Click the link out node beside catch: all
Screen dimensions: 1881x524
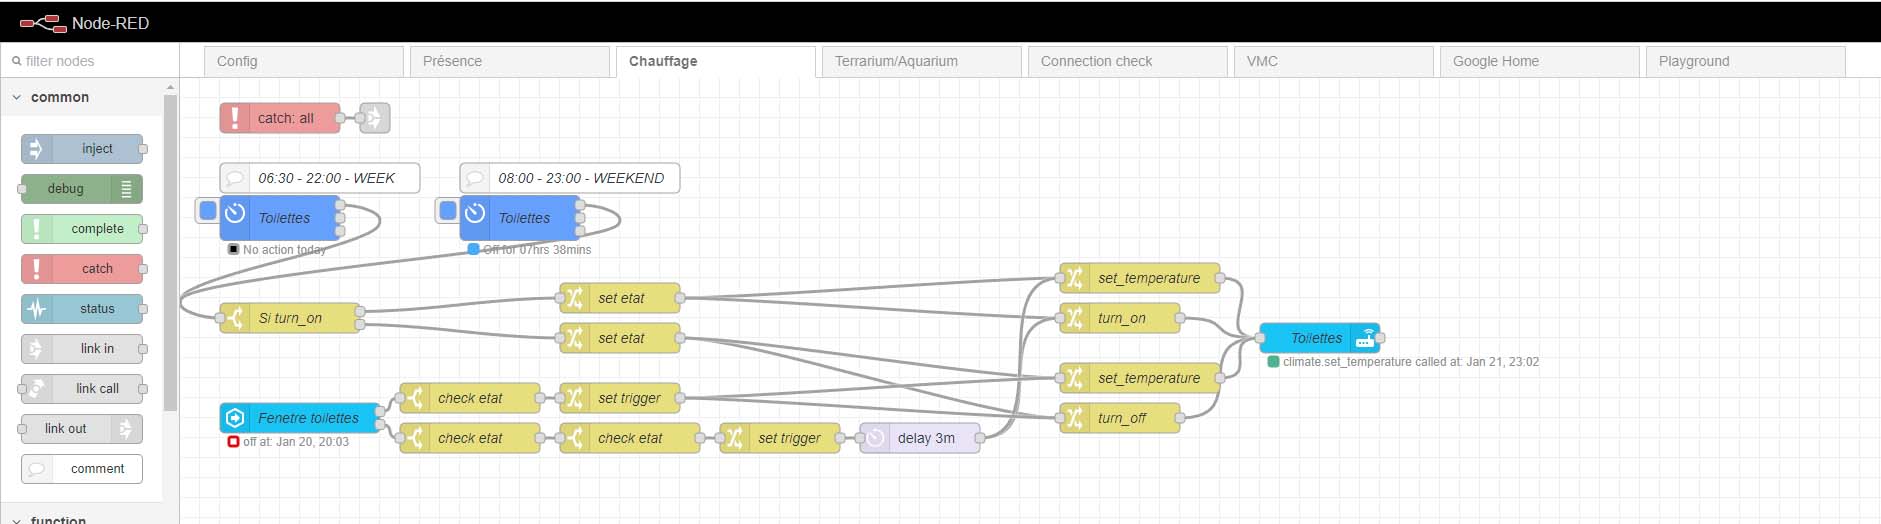click(374, 118)
